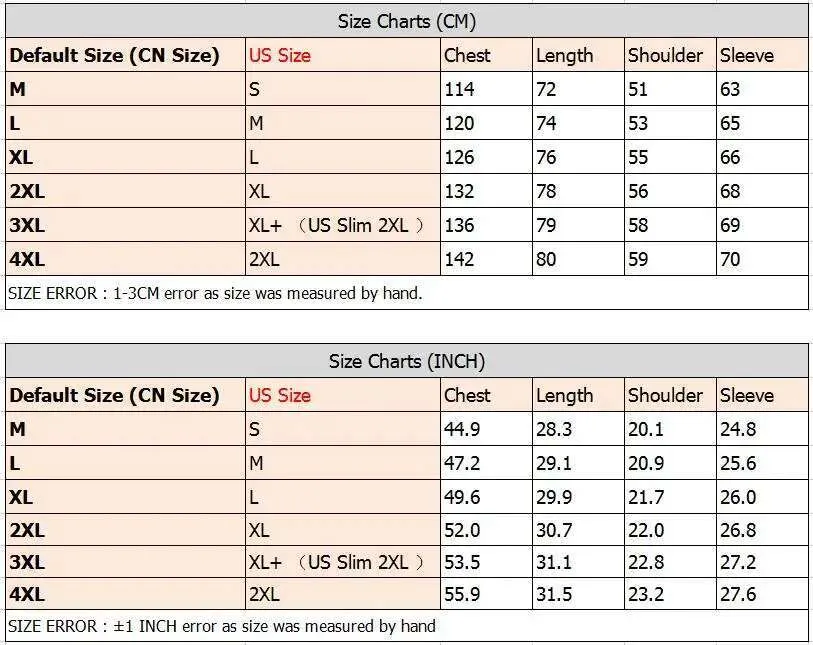Click the SIZE ERROR ±1 INCH note

222,626
